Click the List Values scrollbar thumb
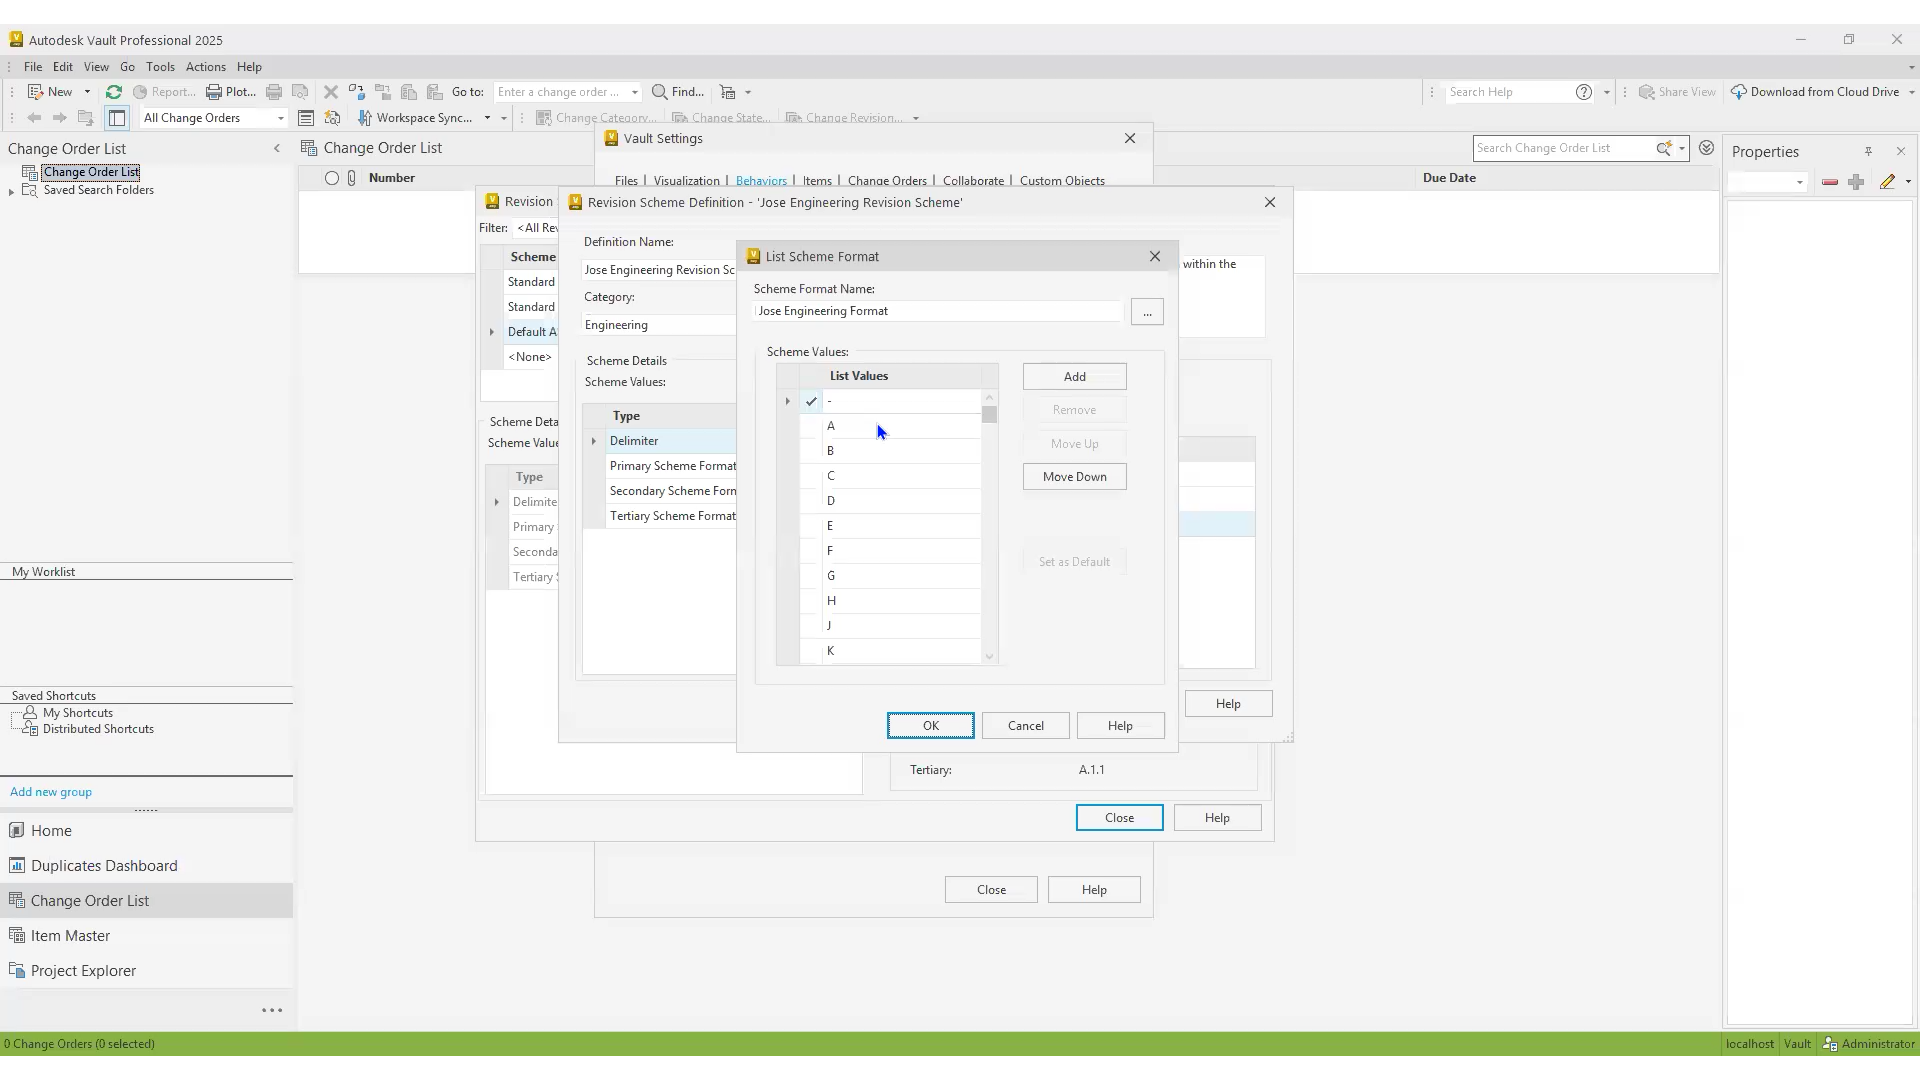The height and width of the screenshot is (1080, 1920). (990, 415)
